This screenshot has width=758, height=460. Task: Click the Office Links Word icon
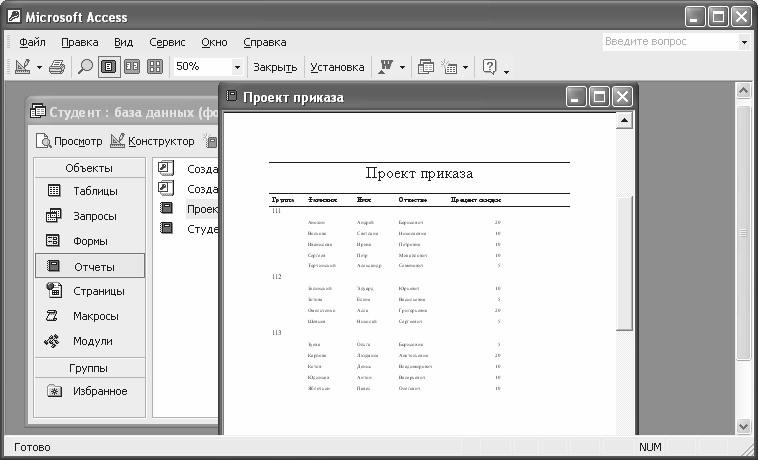coord(386,67)
